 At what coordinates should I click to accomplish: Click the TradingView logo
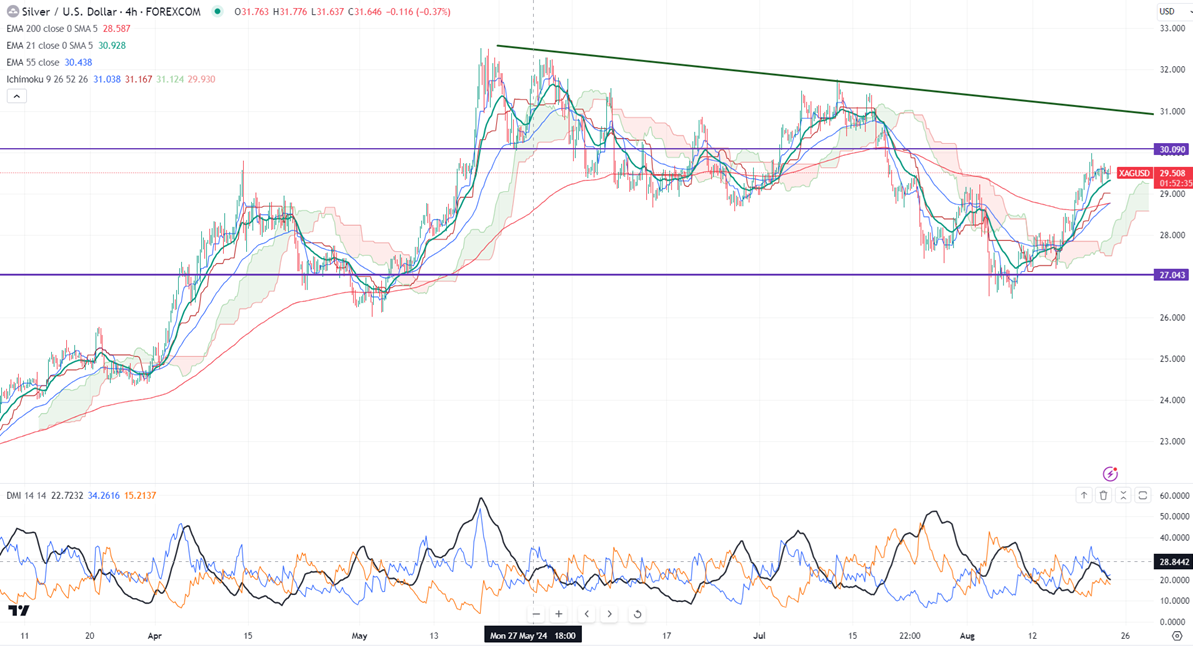[18, 610]
